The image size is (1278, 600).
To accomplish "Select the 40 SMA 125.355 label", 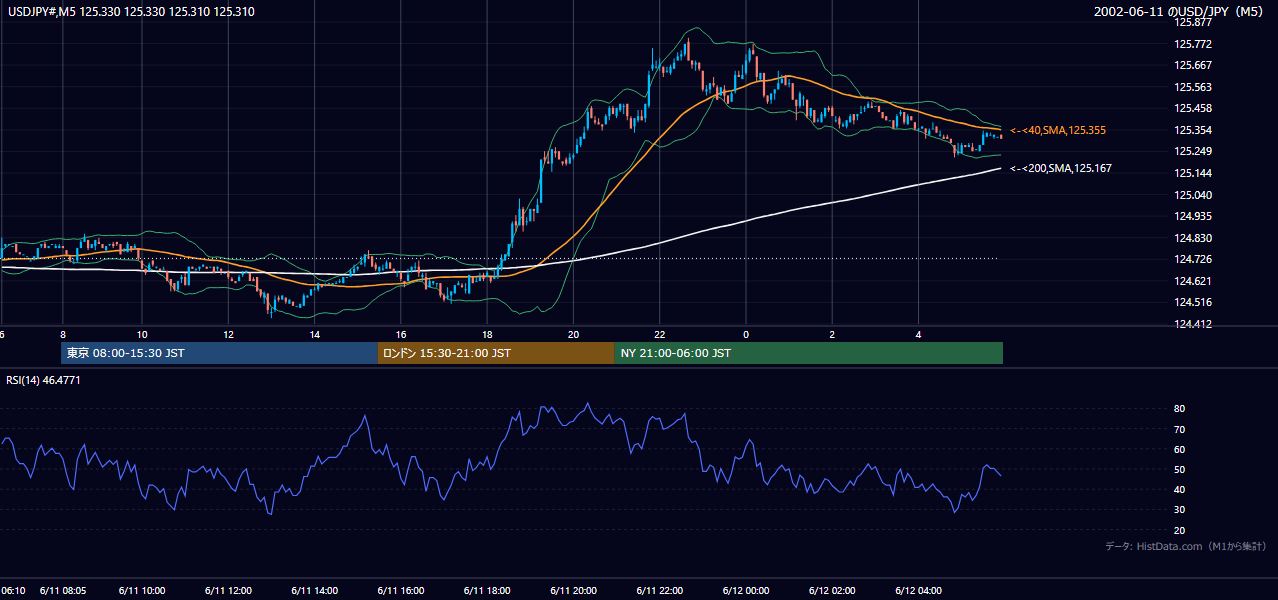I will click(1058, 130).
